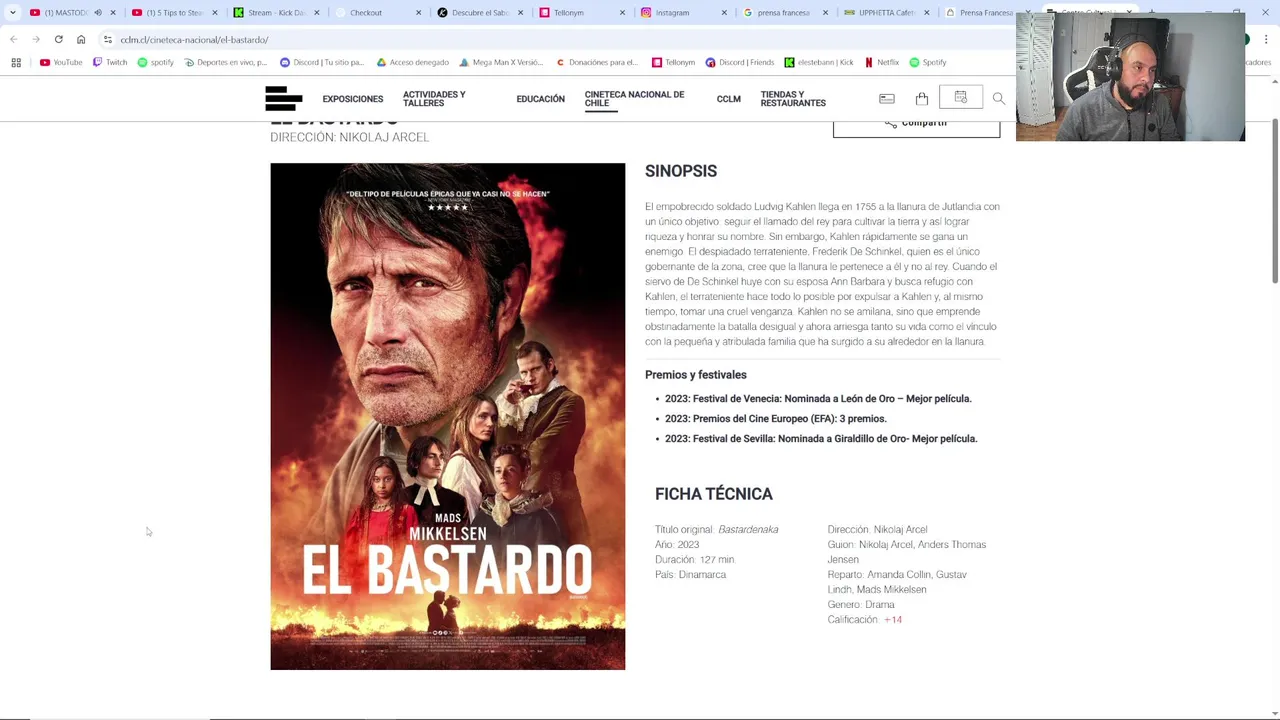
Task: Click the 'Festival de Venecia' award line
Action: click(818, 398)
